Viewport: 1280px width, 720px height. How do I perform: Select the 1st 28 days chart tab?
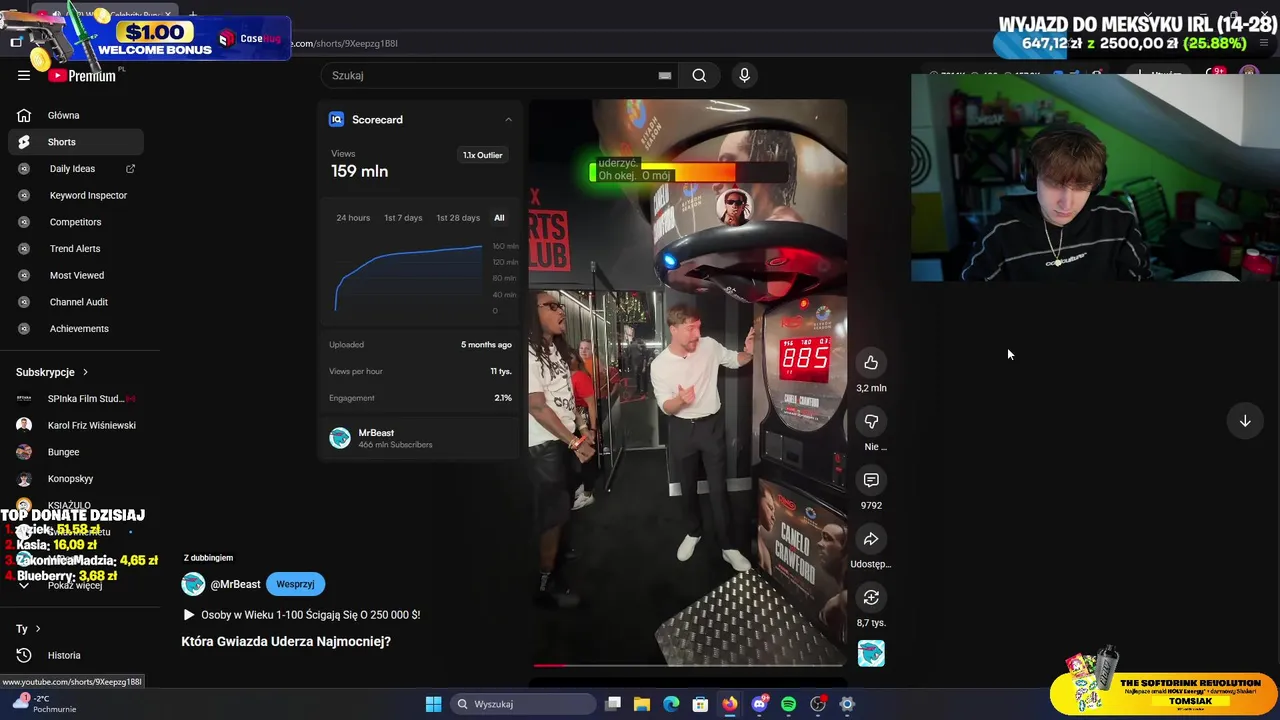click(458, 218)
